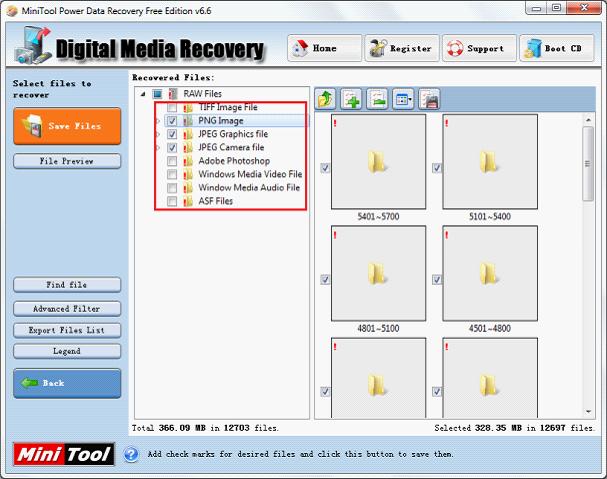The image size is (607, 479).
Task: Click the MiniTool logo
Action: [64, 454]
